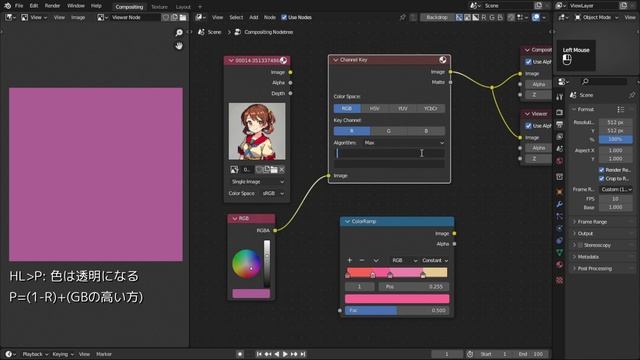This screenshot has height=360, width=640.
Task: Open the sRGB Color Space dropdown
Action: click(x=273, y=193)
